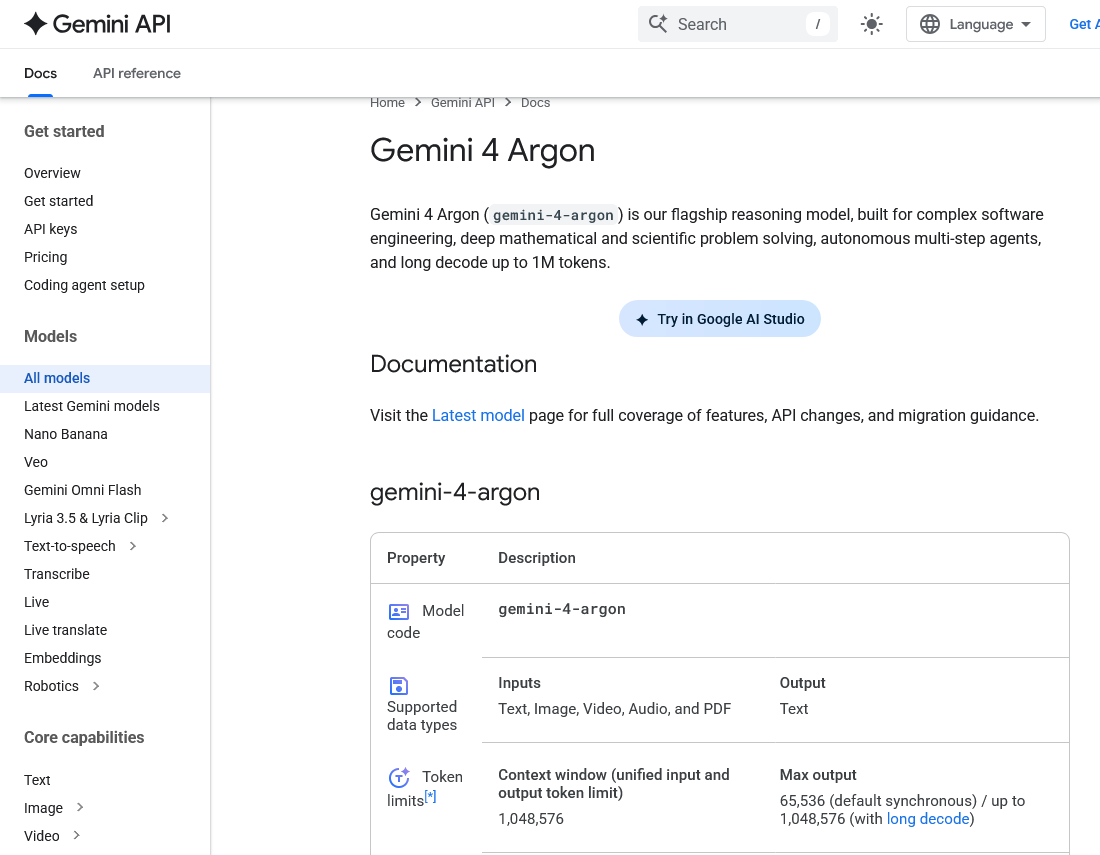Click the 65,536 max output value
Screen dimensions: 1100x855
pyautogui.click(x=803, y=801)
